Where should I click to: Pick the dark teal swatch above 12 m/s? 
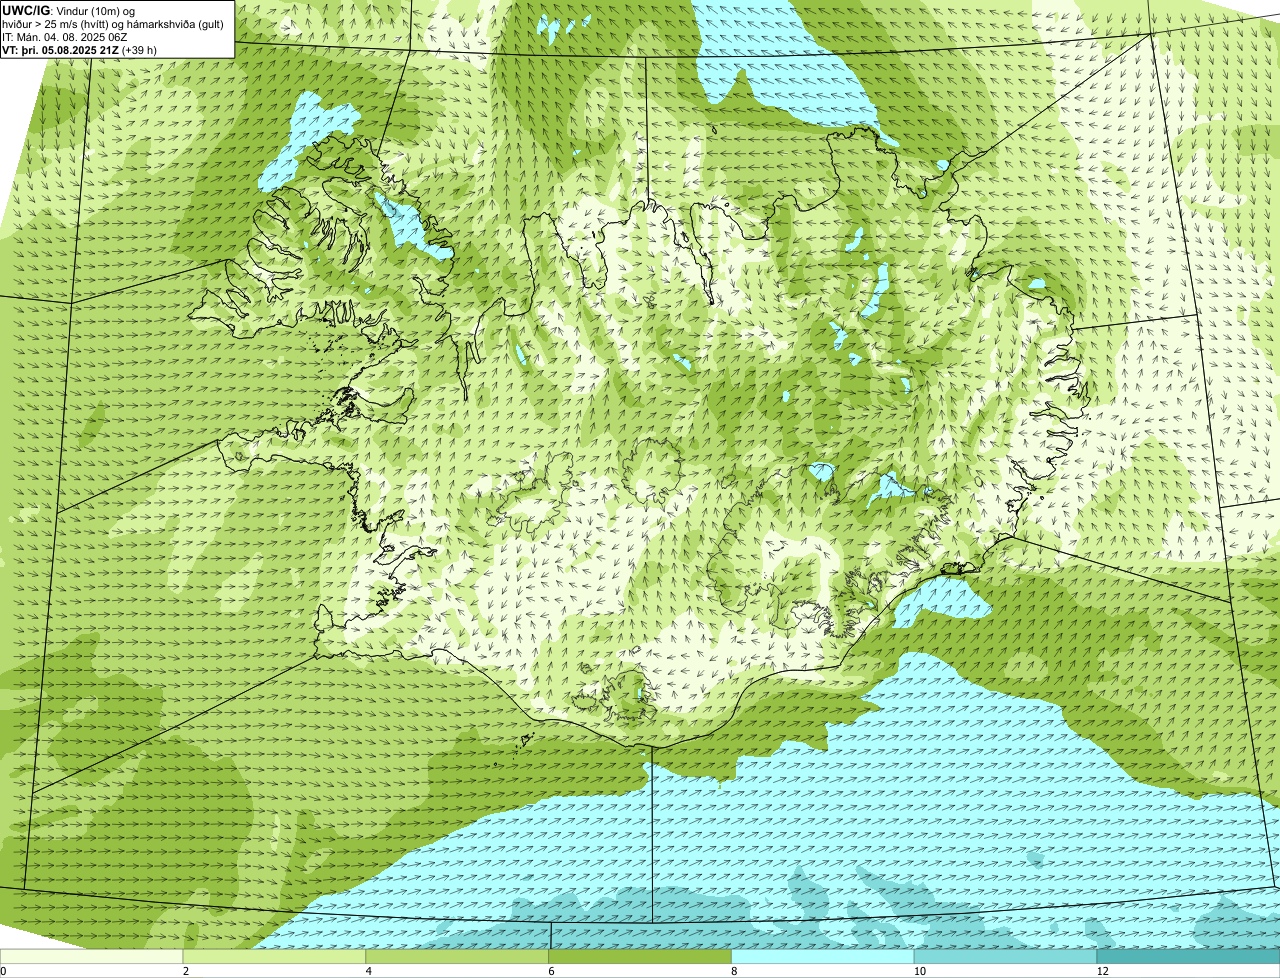1189,957
